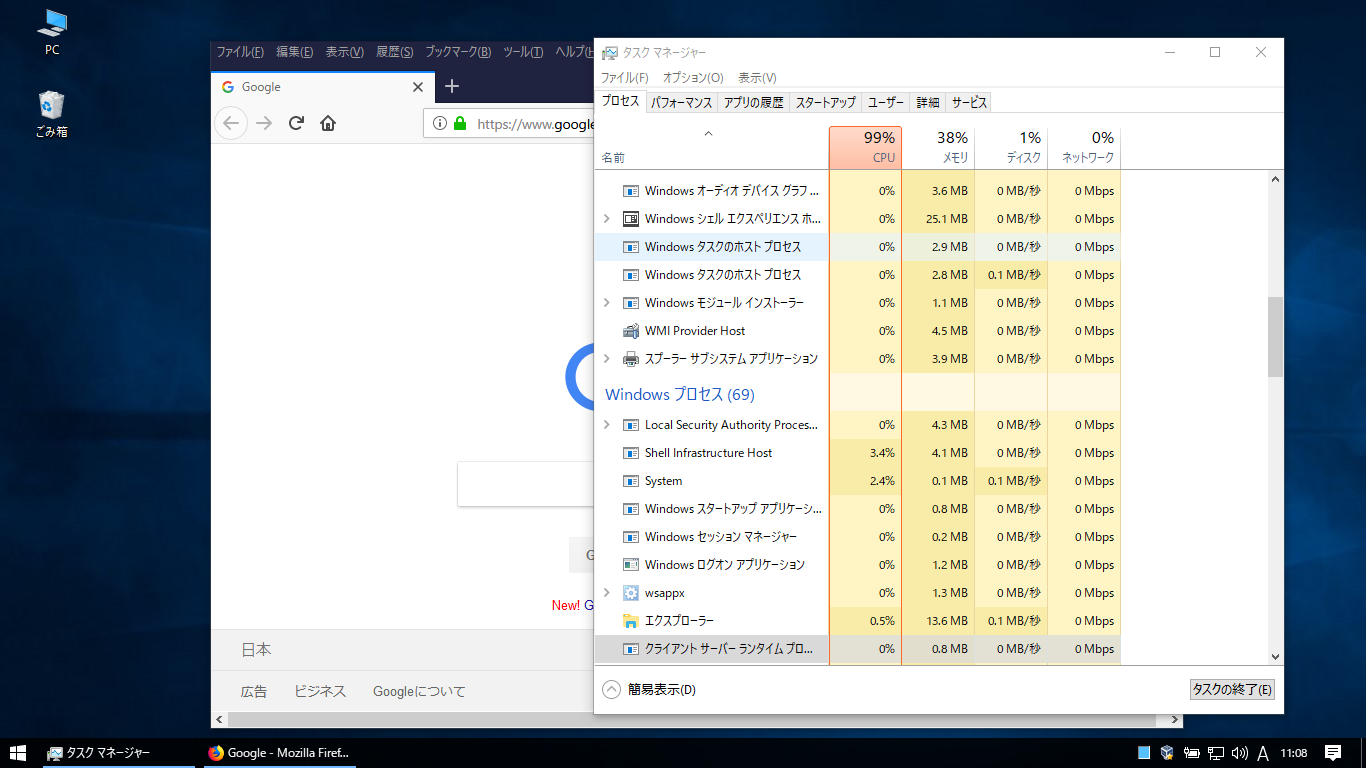The width and height of the screenshot is (1366, 768).
Task: Open Task Manager ファイル menu
Action: coord(624,78)
